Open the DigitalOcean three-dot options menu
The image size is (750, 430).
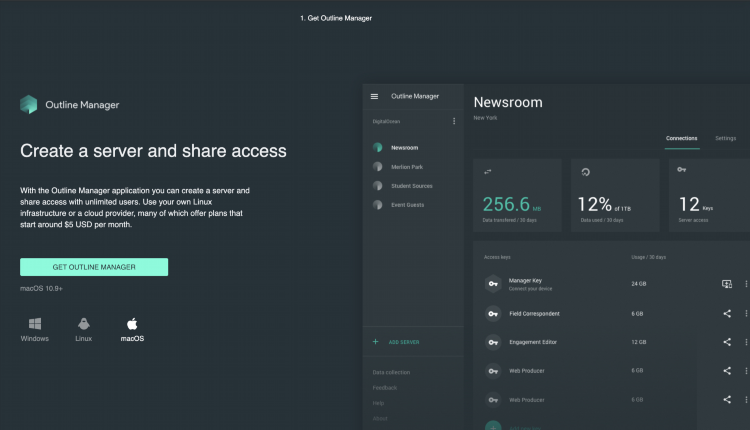pyautogui.click(x=454, y=121)
